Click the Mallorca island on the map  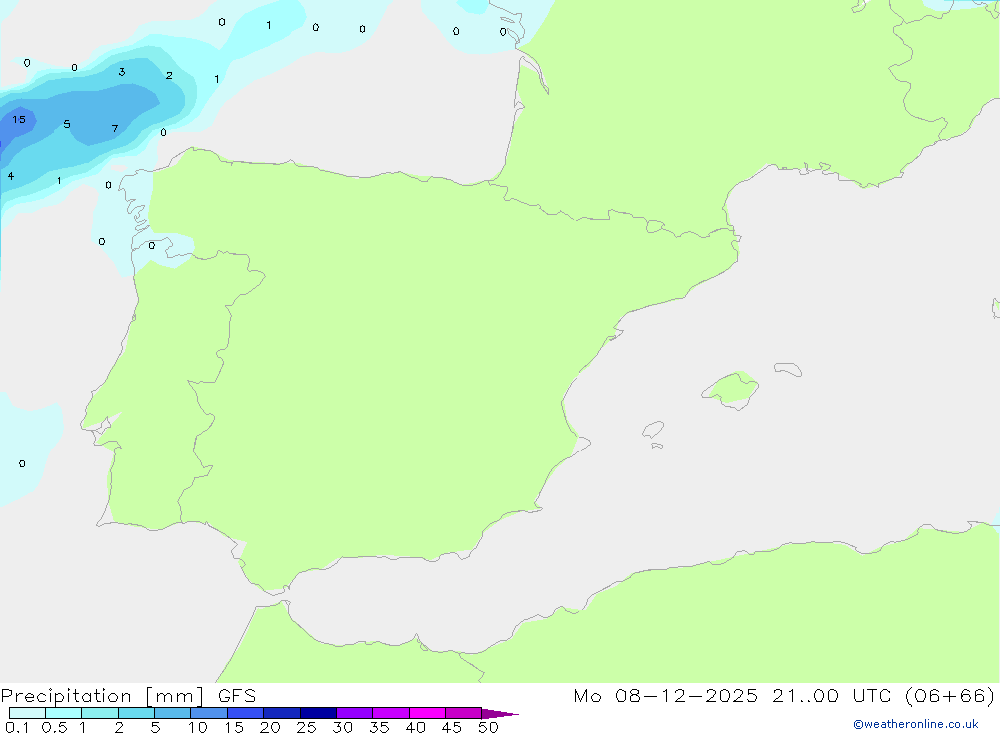click(732, 389)
